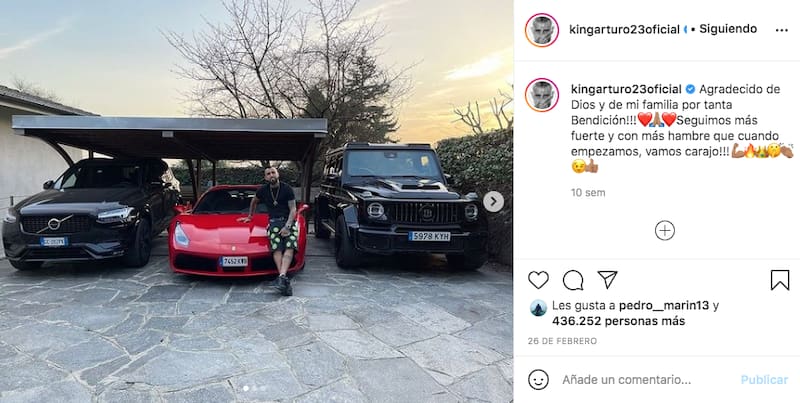800x403 pixels.
Task: Select the second carousel dot indicator
Action: (x=254, y=388)
